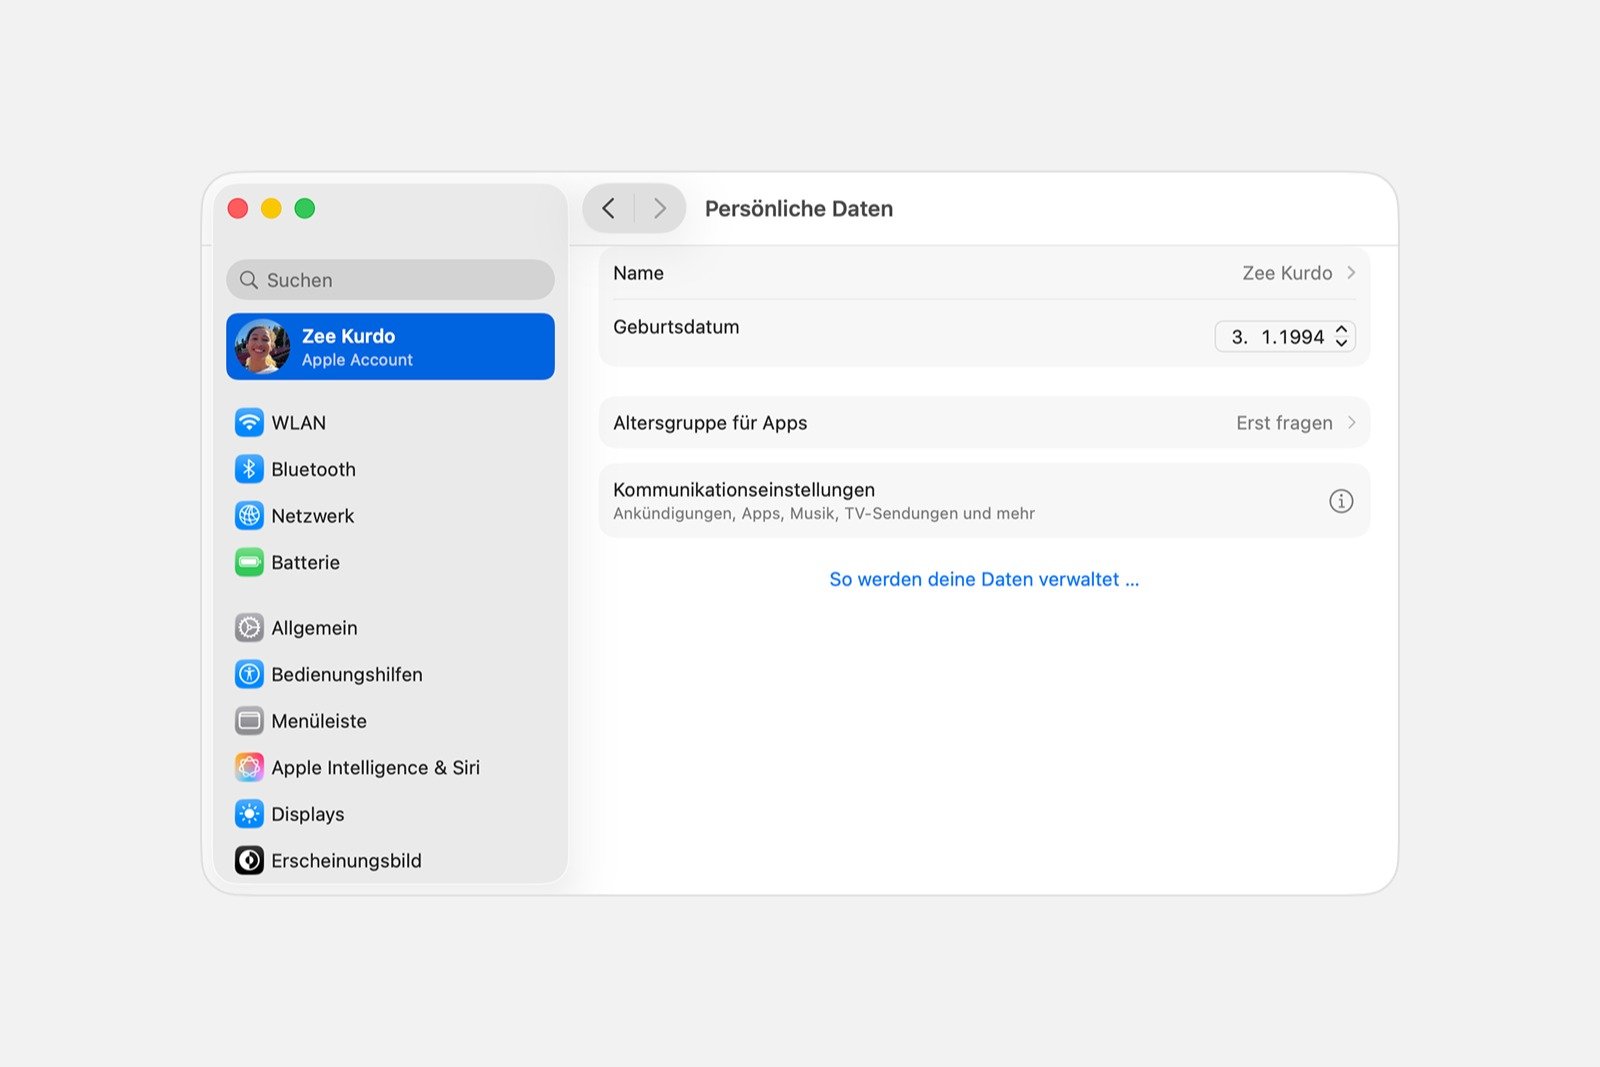1600x1067 pixels.
Task: Go back using the left chevron
Action: pyautogui.click(x=609, y=208)
